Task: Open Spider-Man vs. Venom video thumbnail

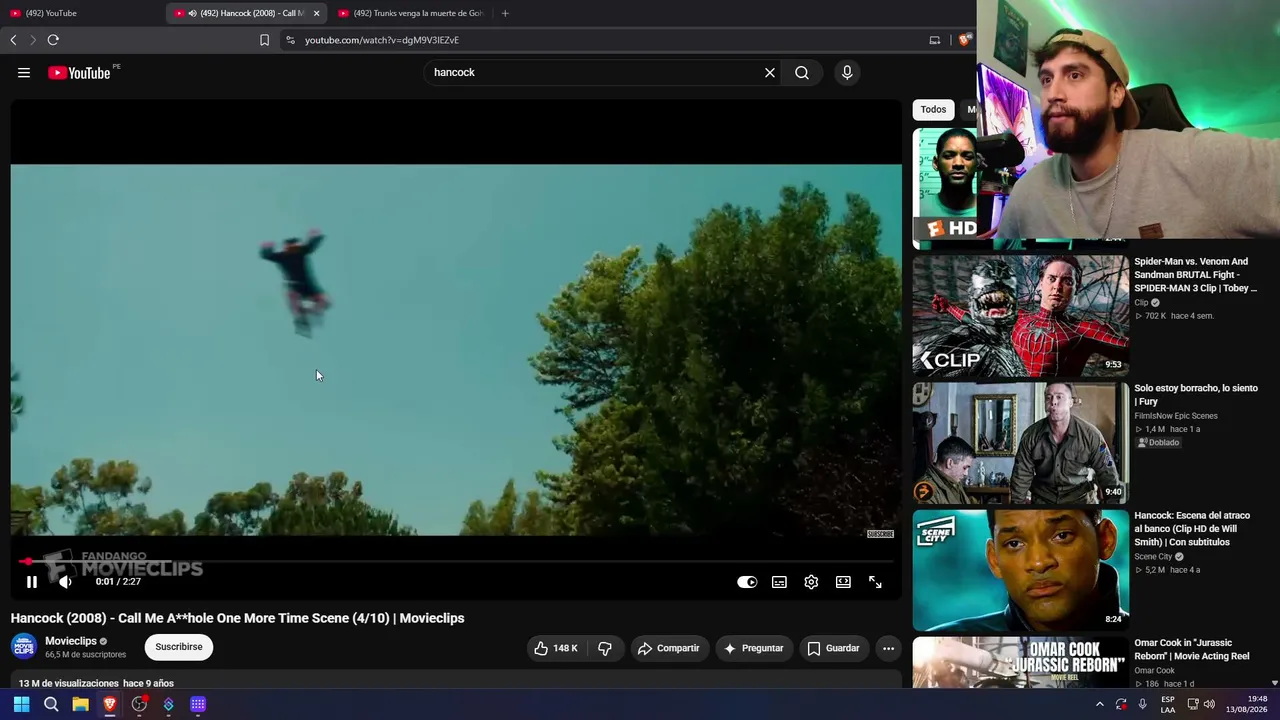Action: click(1020, 315)
